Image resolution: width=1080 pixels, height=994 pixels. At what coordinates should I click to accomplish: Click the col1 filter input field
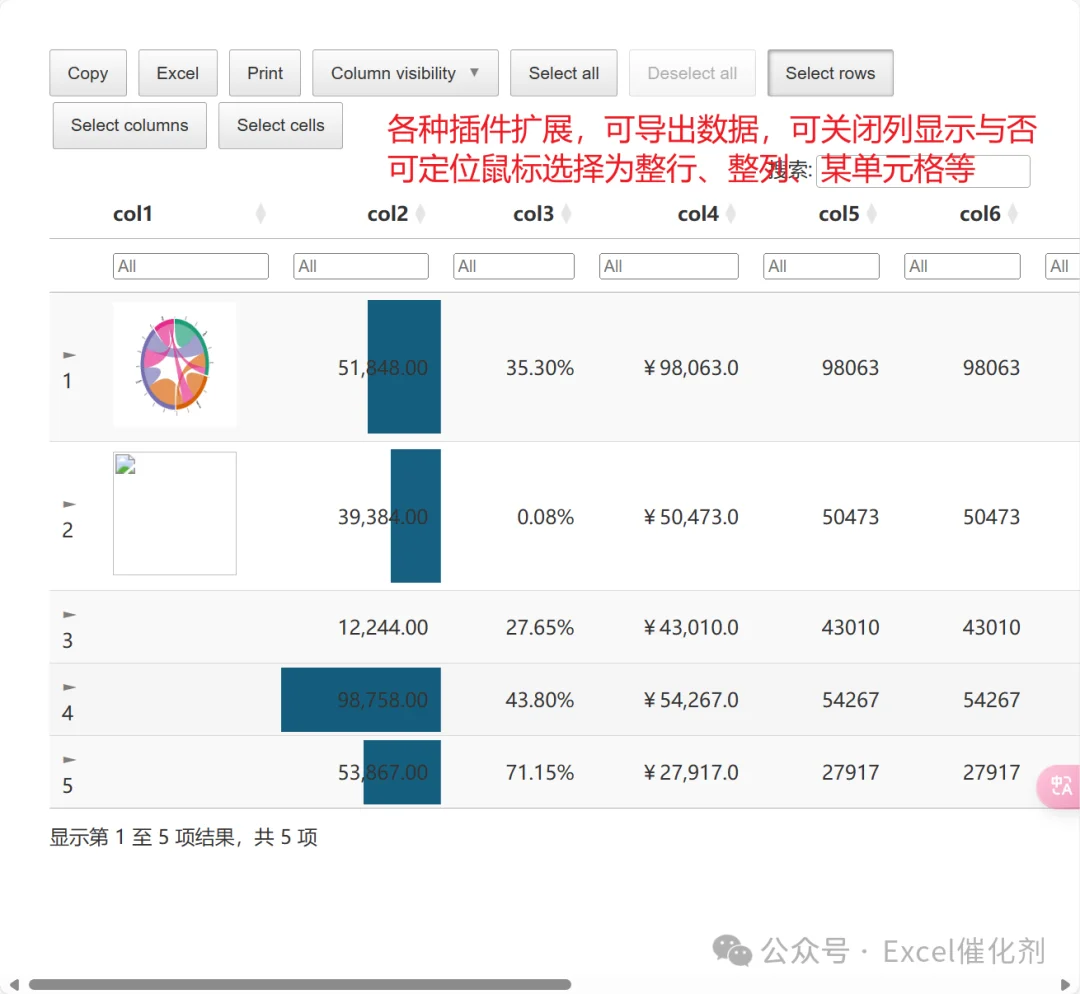coord(191,267)
